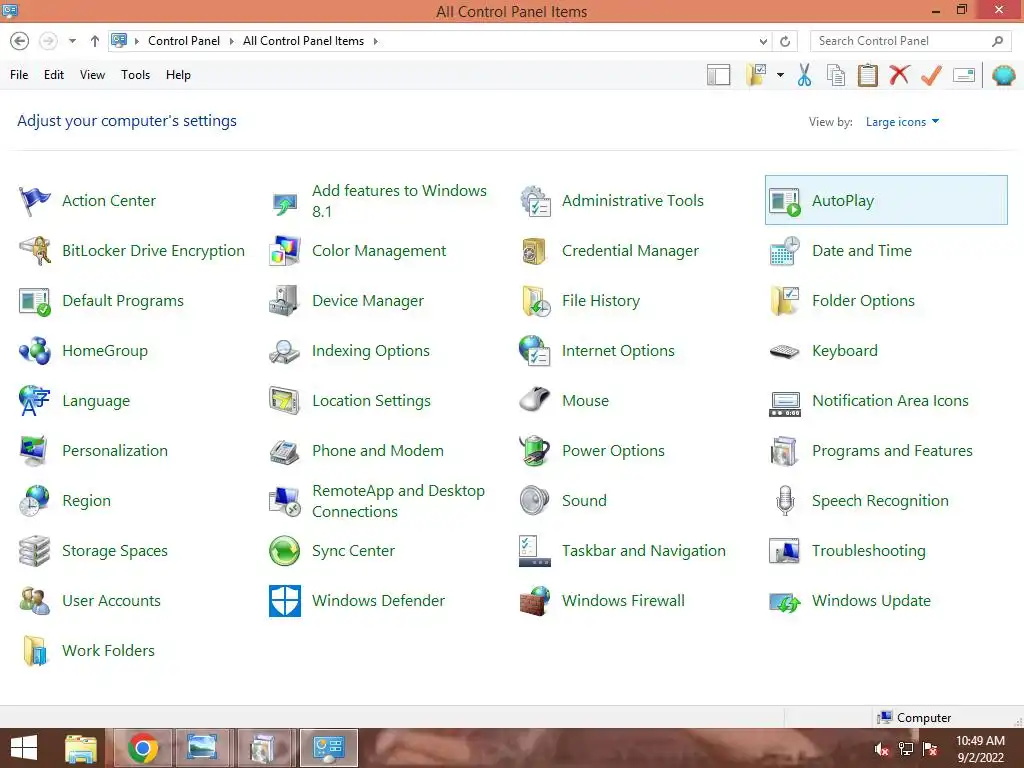The width and height of the screenshot is (1024, 768).
Task: Open the Programs and Features link
Action: point(892,451)
